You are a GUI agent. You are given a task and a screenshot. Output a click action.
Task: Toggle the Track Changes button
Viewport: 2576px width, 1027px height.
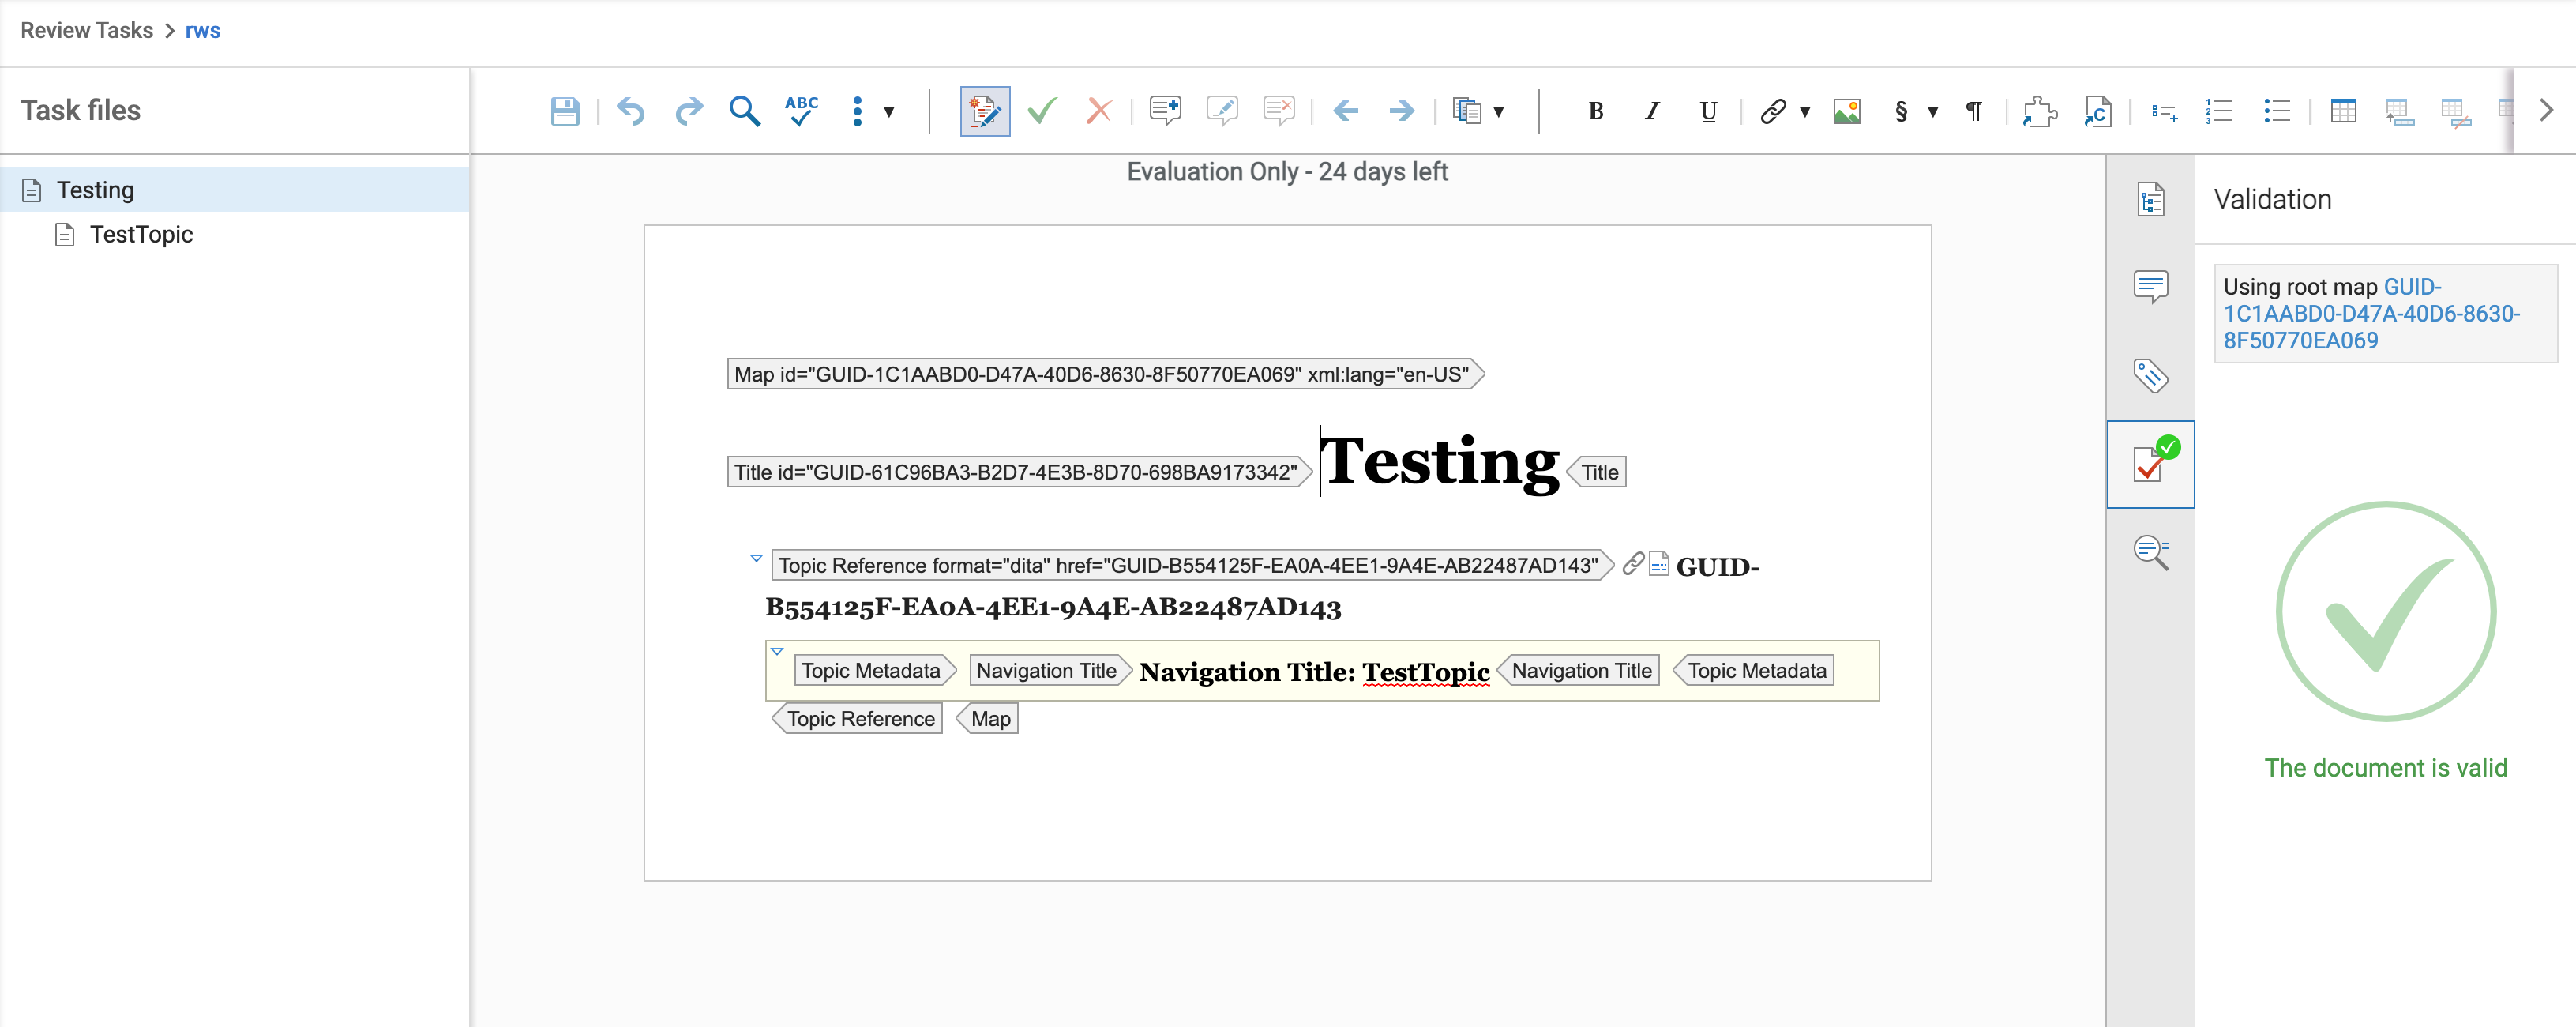click(985, 111)
